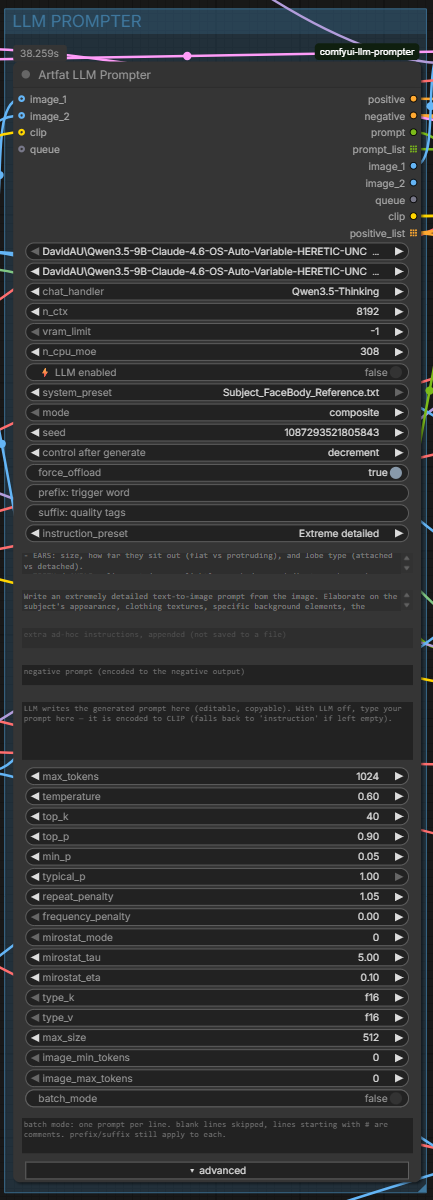Click the image_2 output socket dot
433x1200 pixels.
(x=414, y=183)
